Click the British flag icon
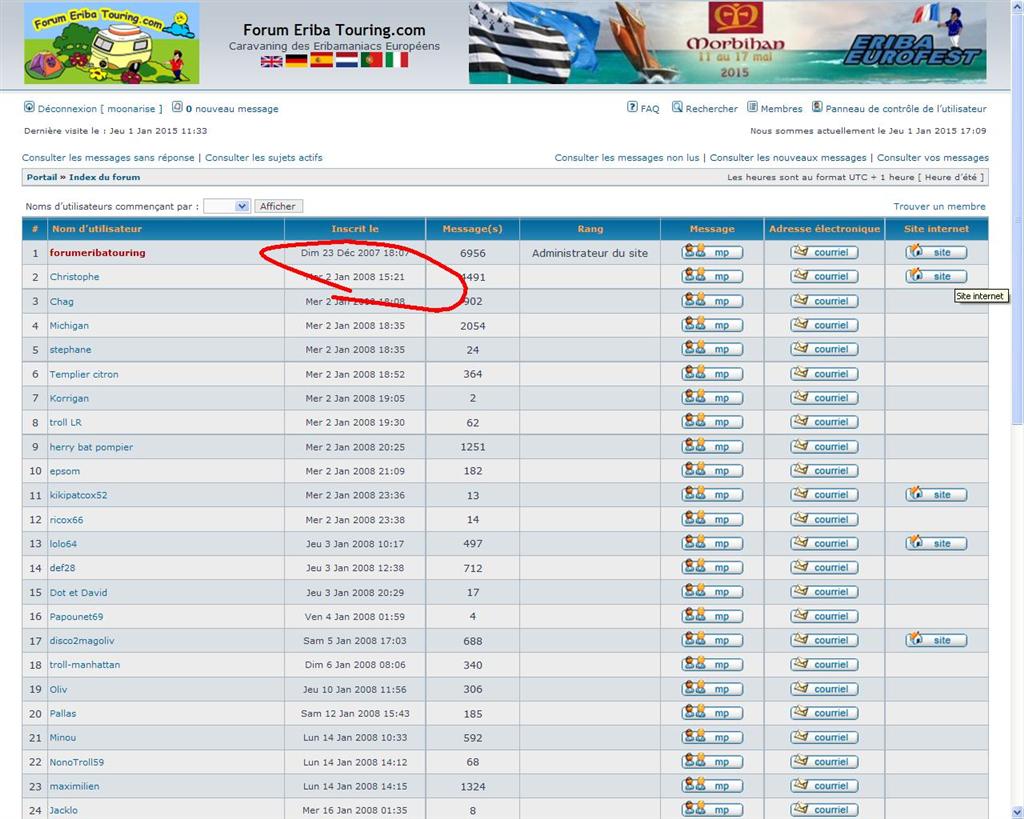Screen dimensions: 1024x819 coord(271,61)
